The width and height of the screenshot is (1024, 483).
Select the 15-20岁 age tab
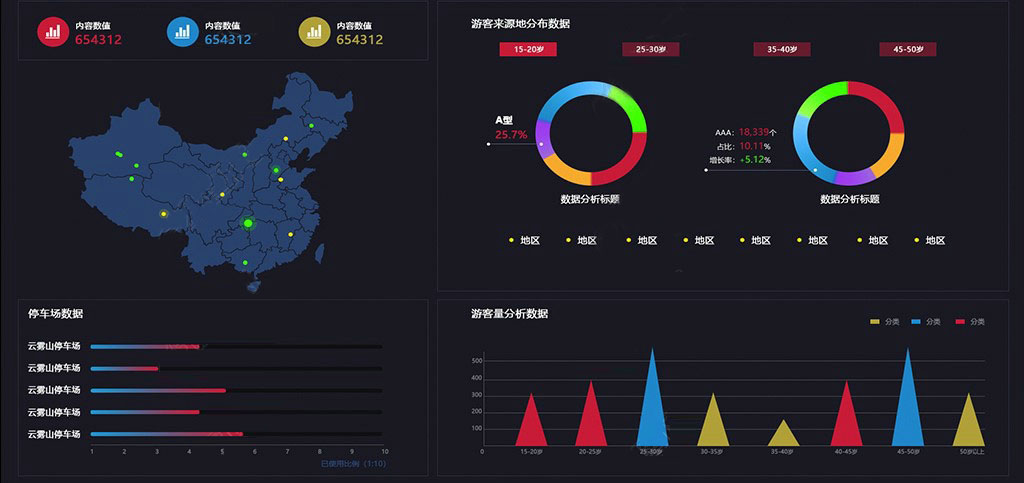pos(527,49)
